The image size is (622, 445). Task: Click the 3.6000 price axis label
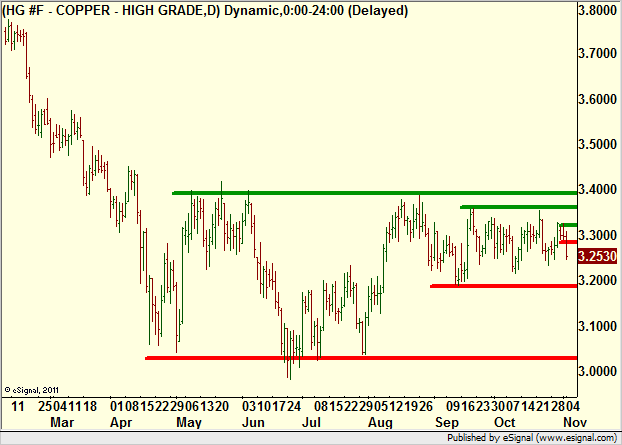click(598, 99)
